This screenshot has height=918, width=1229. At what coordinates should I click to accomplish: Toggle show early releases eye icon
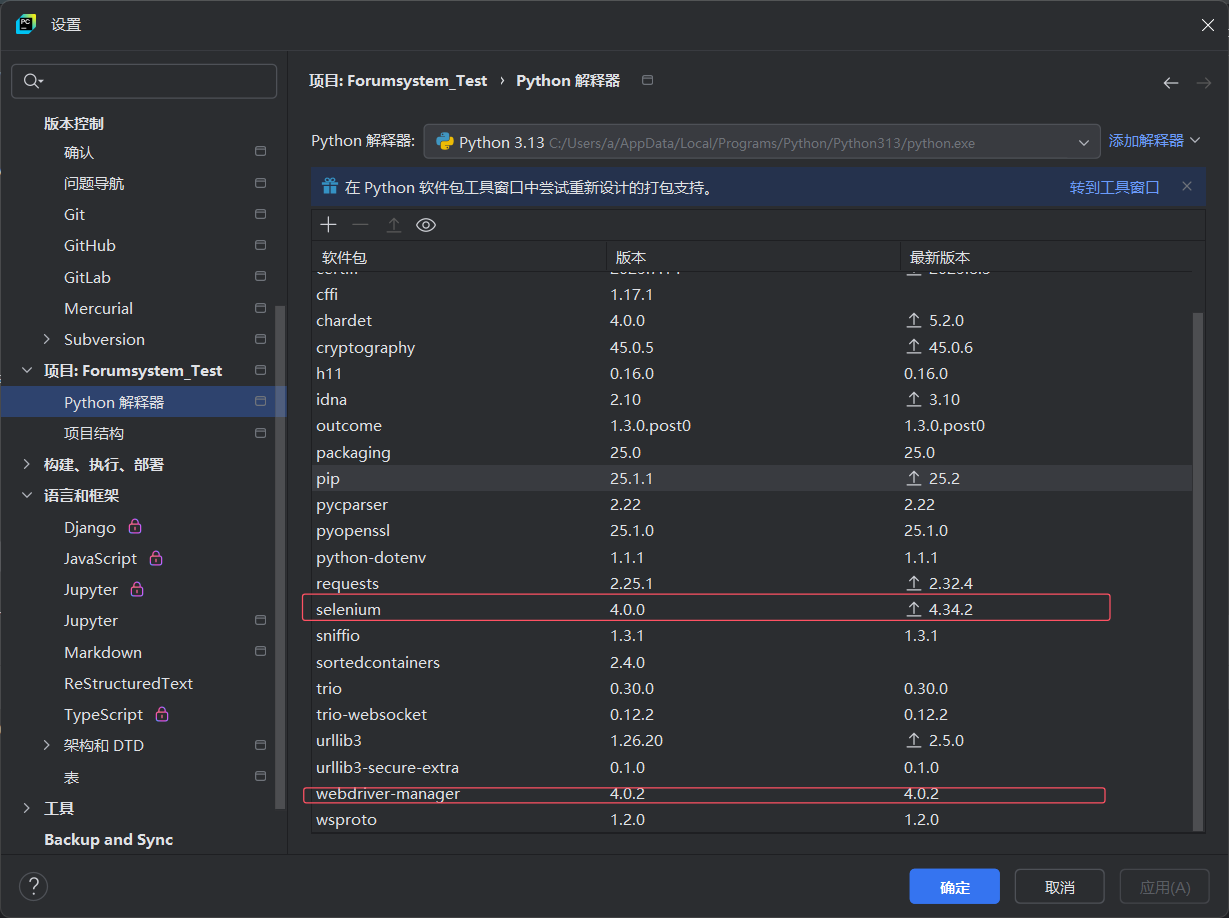(x=426, y=225)
